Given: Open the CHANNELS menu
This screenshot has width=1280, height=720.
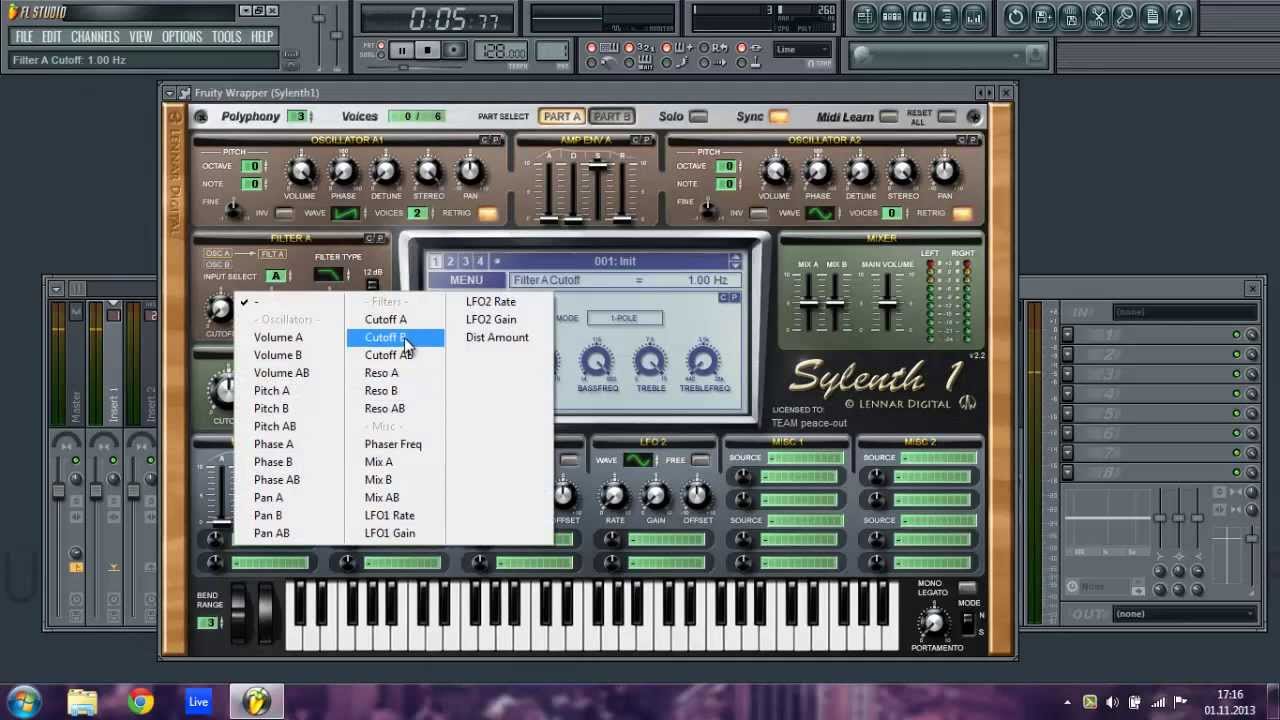Looking at the screenshot, I should click(95, 37).
